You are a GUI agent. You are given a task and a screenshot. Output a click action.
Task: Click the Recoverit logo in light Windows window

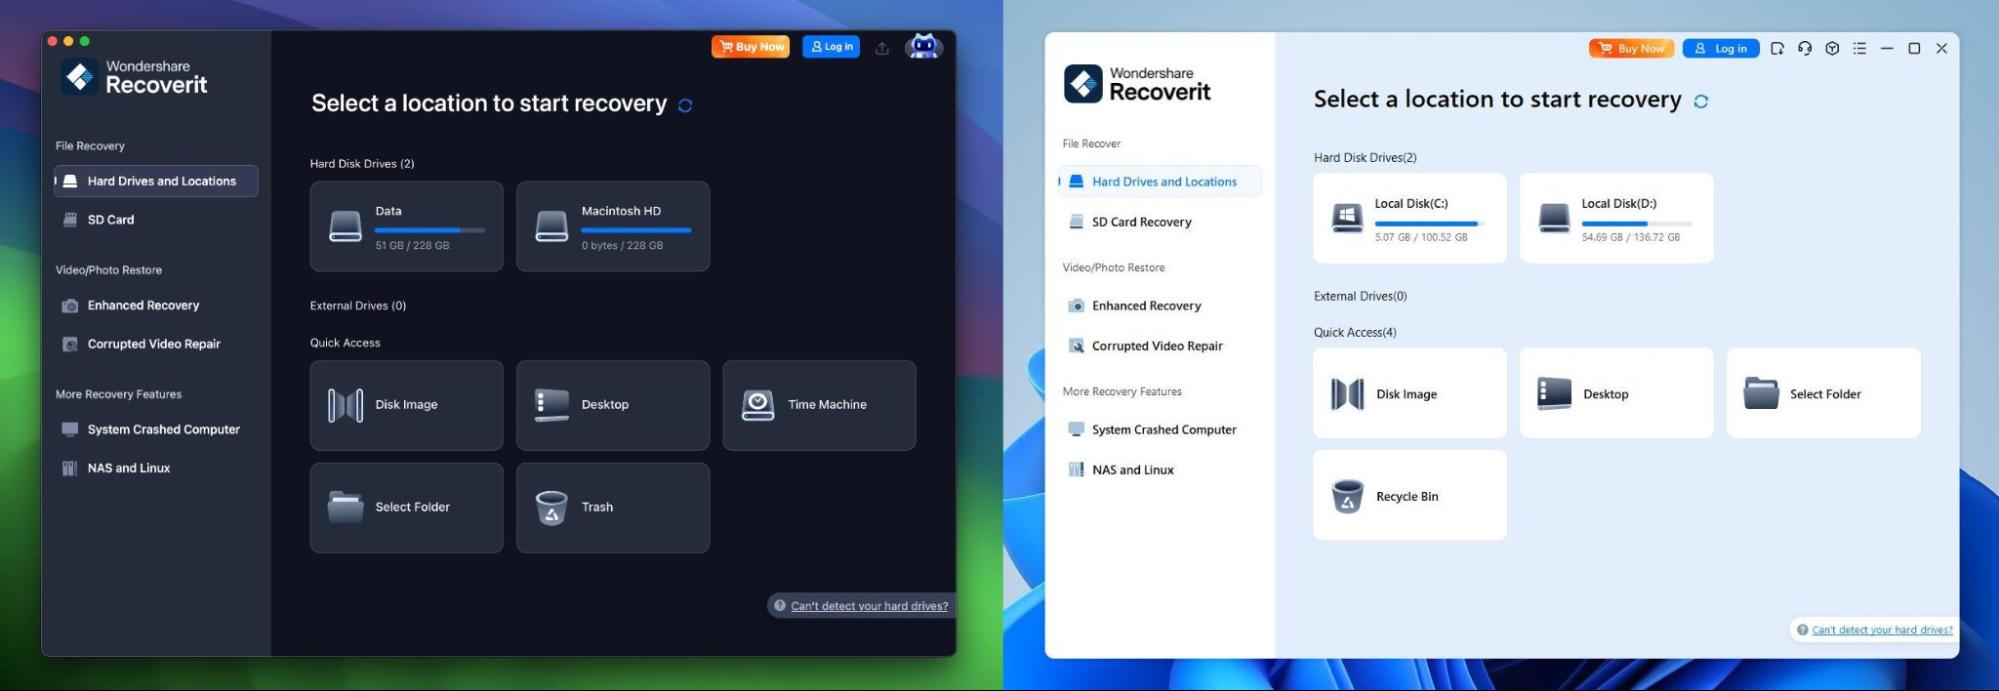[x=1083, y=84]
